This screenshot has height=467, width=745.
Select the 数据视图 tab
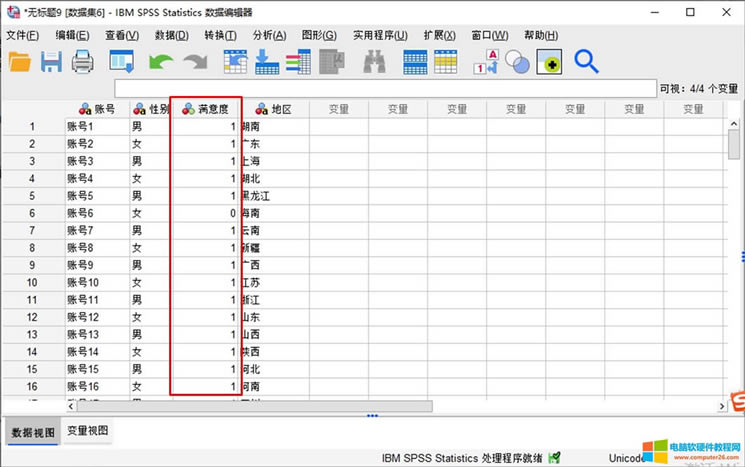click(x=31, y=432)
